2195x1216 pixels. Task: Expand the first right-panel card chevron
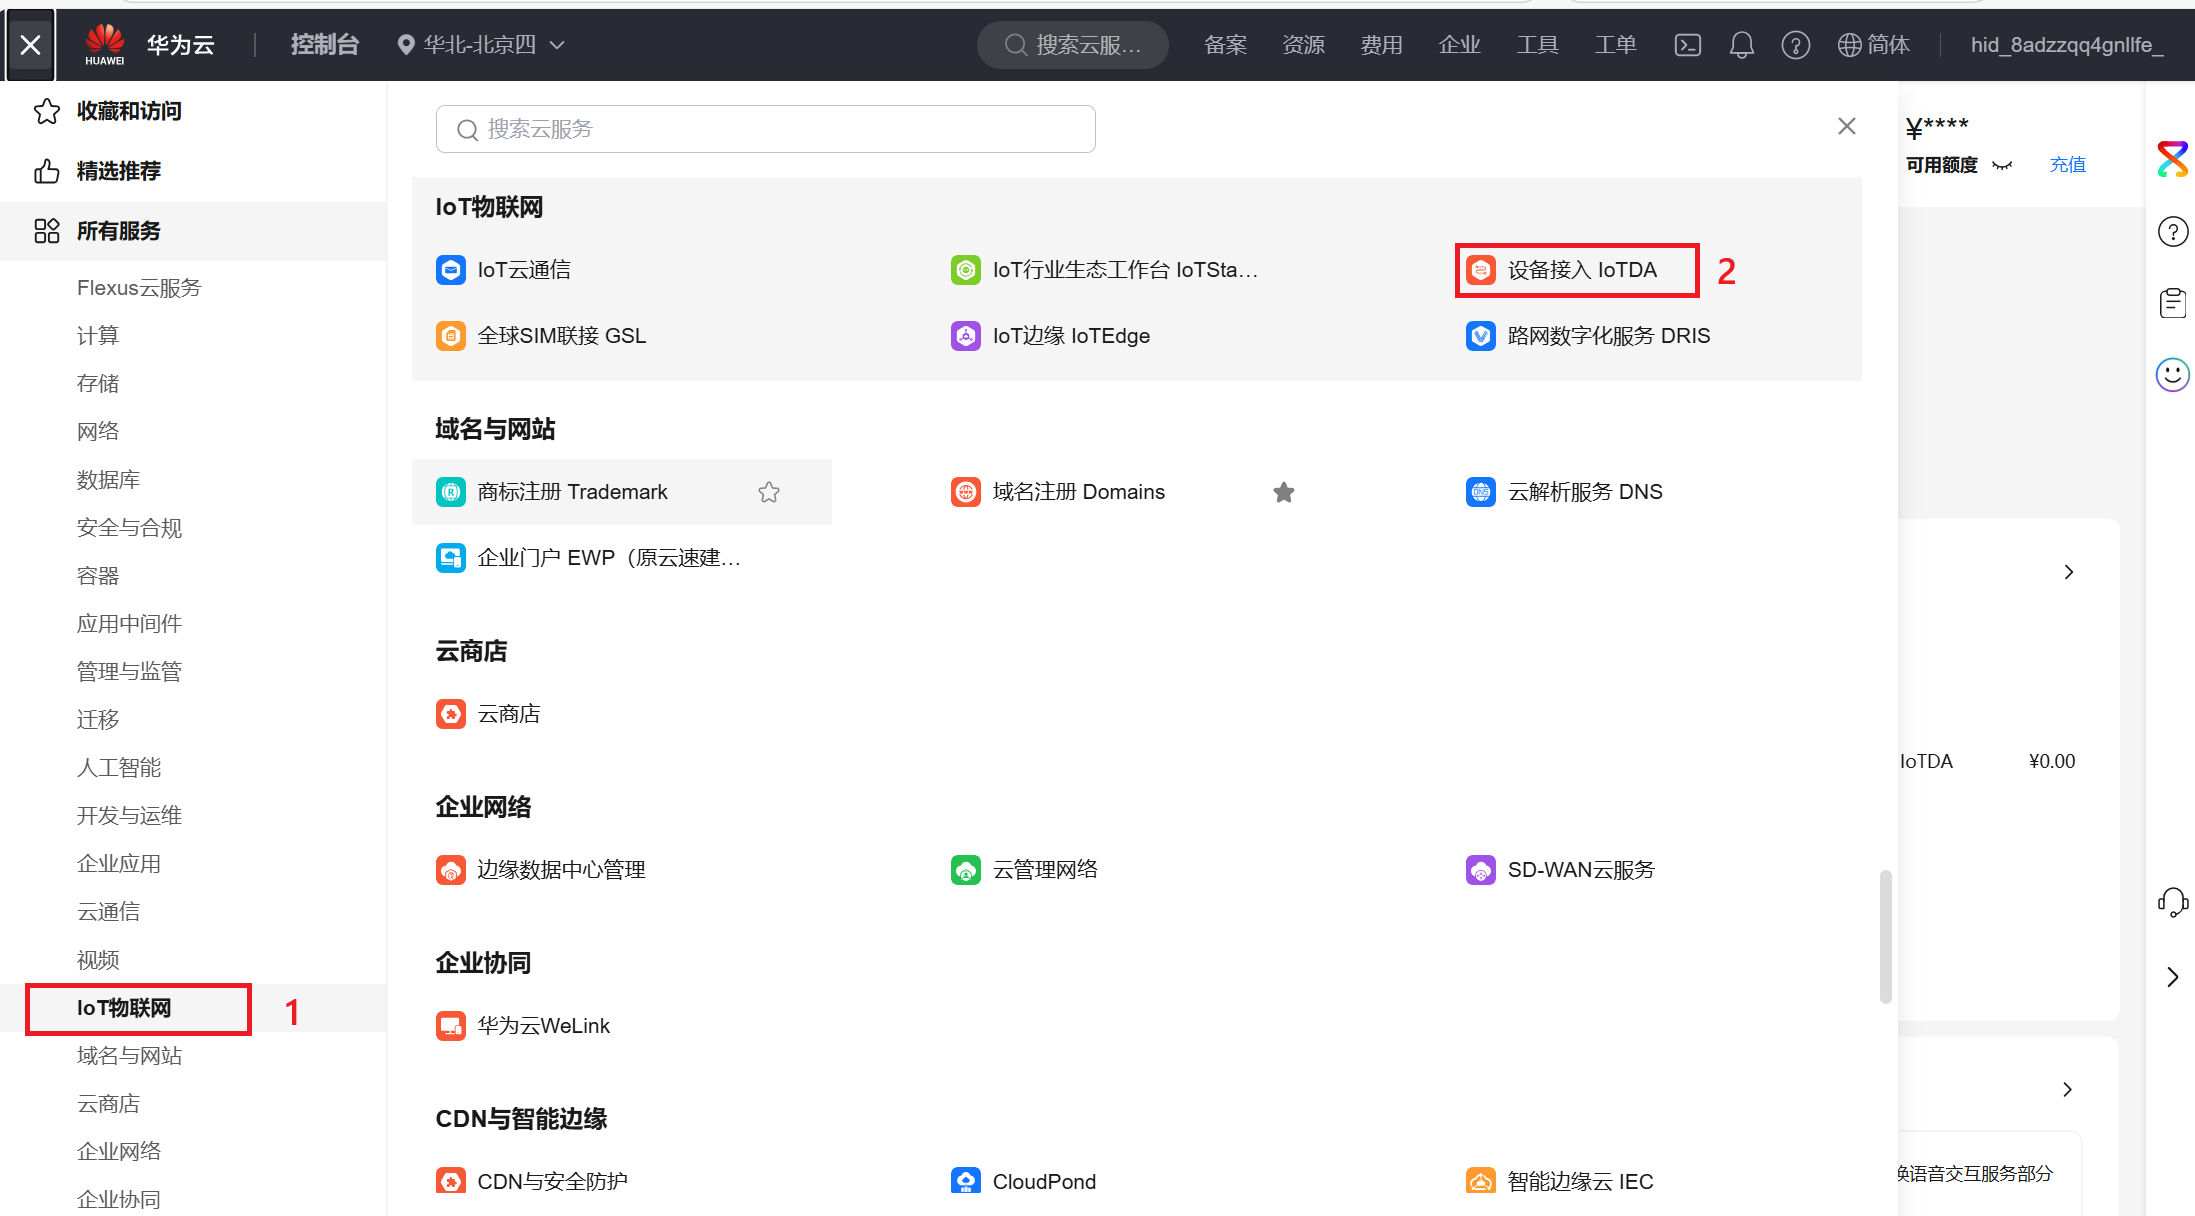pyautogui.click(x=2069, y=572)
